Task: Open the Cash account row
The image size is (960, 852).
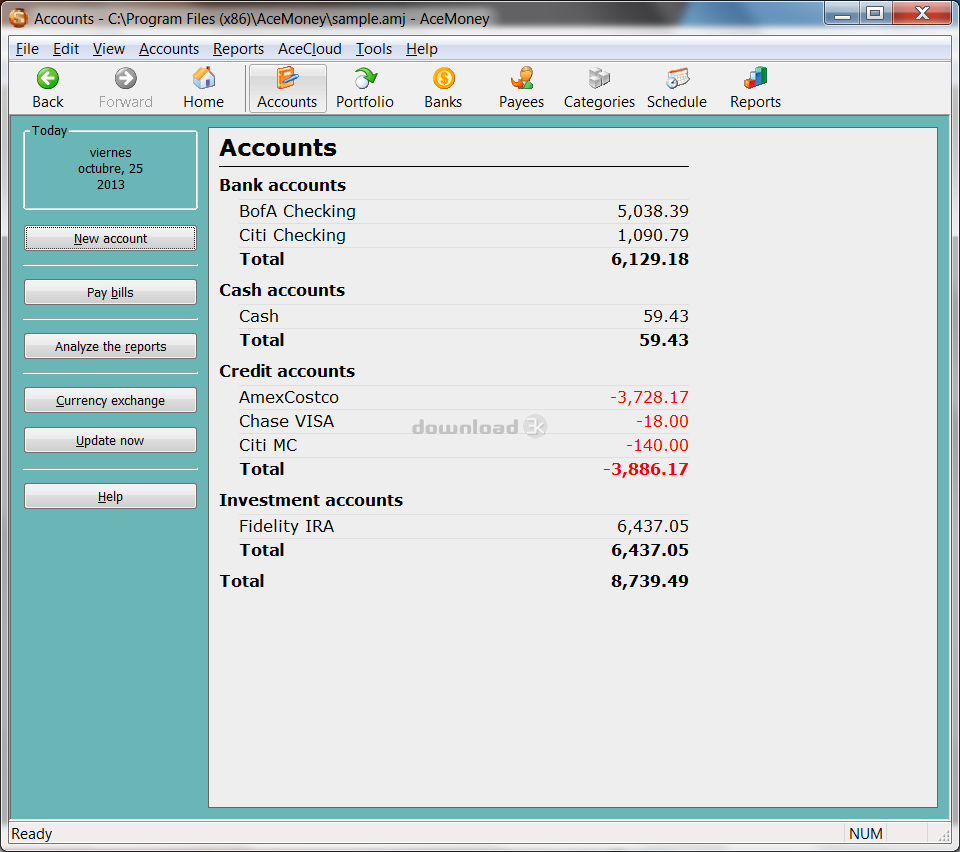Action: pyautogui.click(x=463, y=316)
